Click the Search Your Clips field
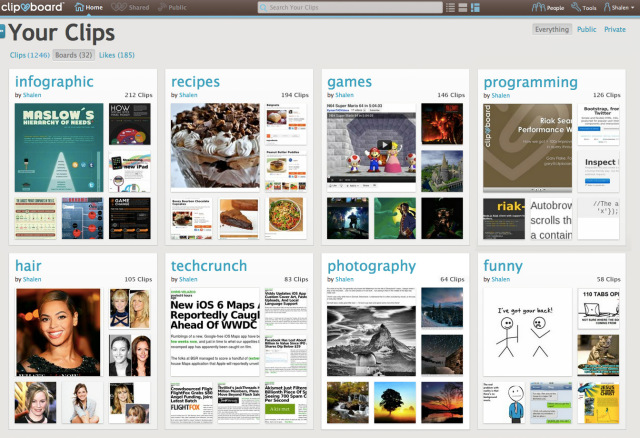 click(350, 7)
